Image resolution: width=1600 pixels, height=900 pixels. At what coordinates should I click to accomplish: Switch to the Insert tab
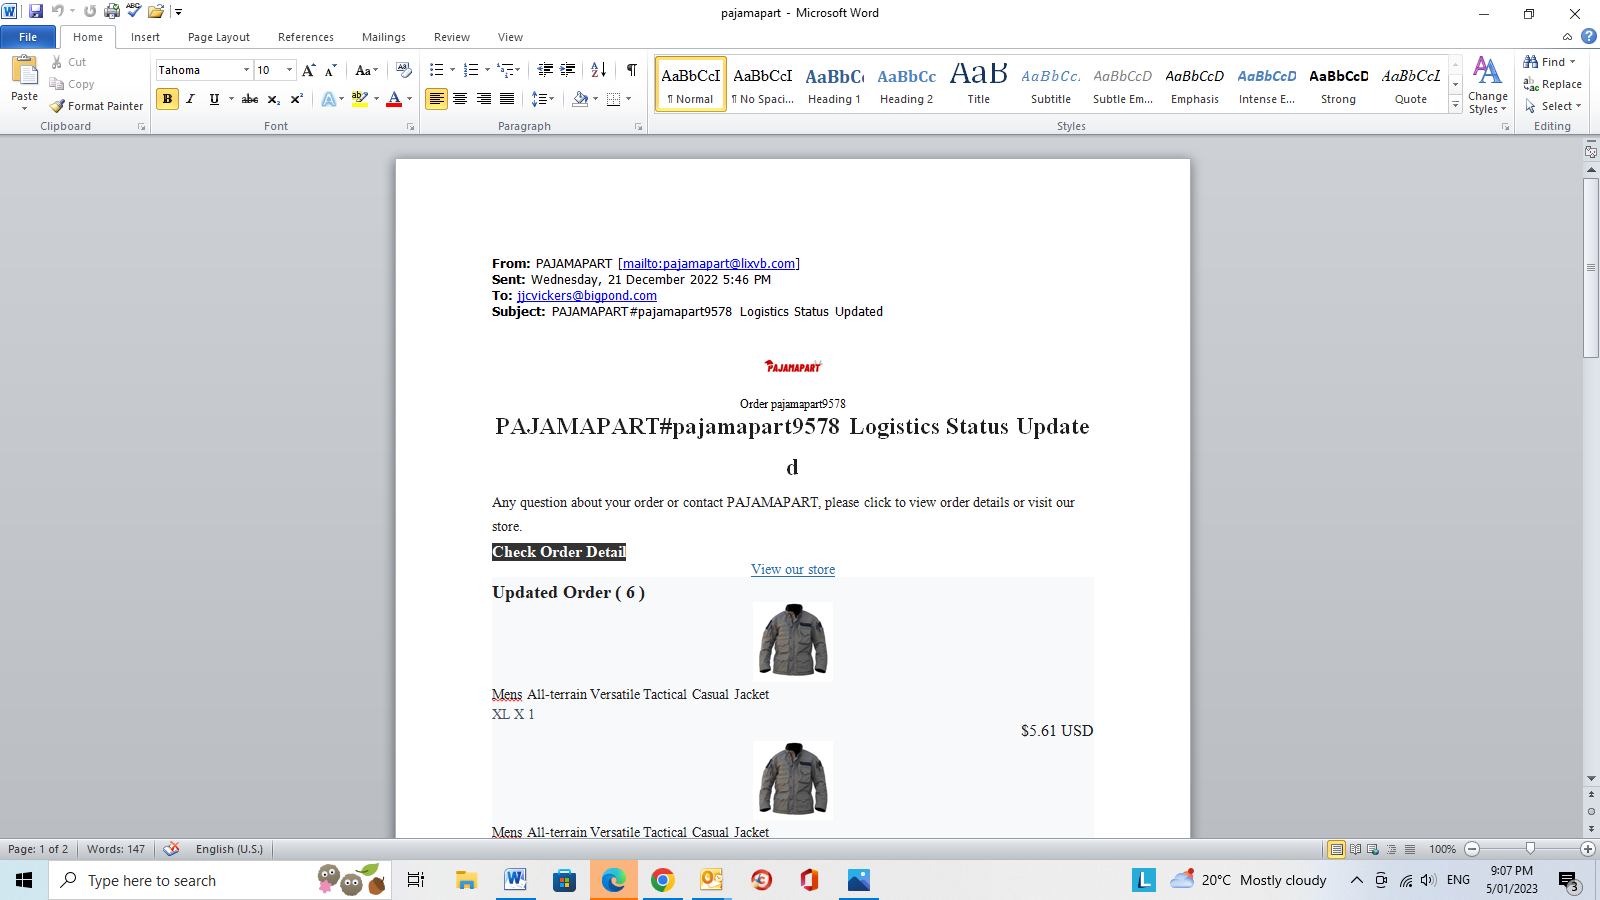click(145, 37)
